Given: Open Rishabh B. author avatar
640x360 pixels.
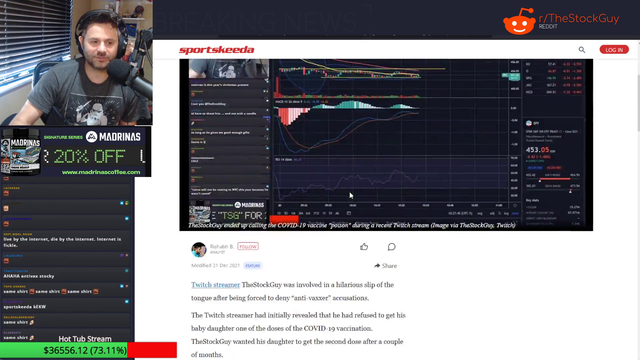Looking at the screenshot, I should [199, 250].
